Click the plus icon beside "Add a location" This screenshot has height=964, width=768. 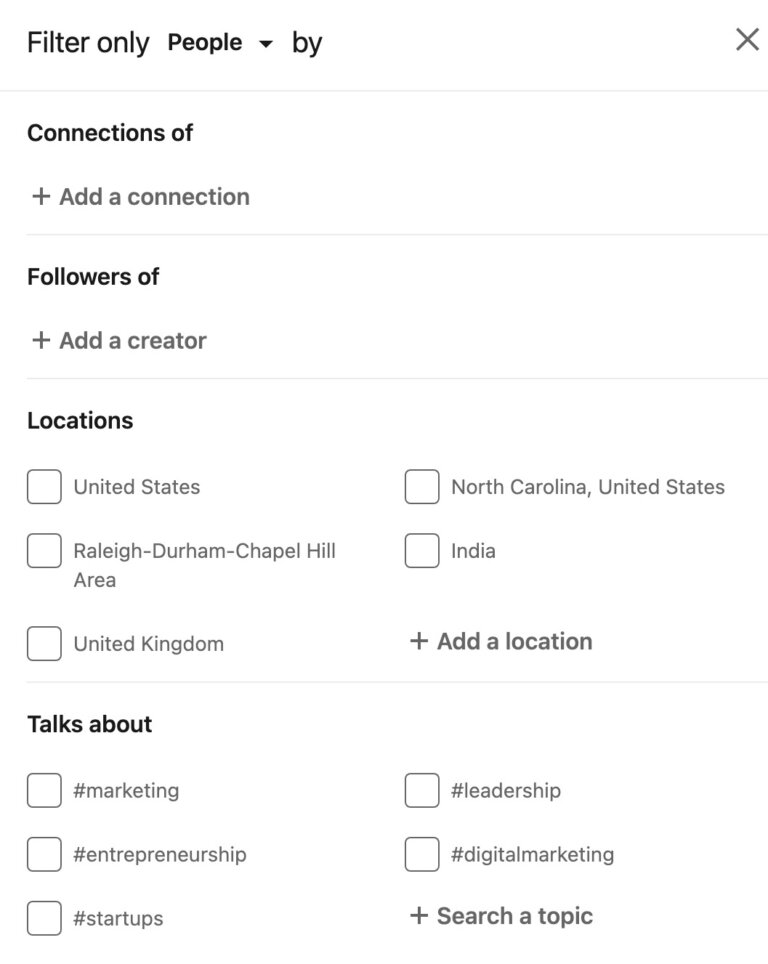tap(418, 641)
